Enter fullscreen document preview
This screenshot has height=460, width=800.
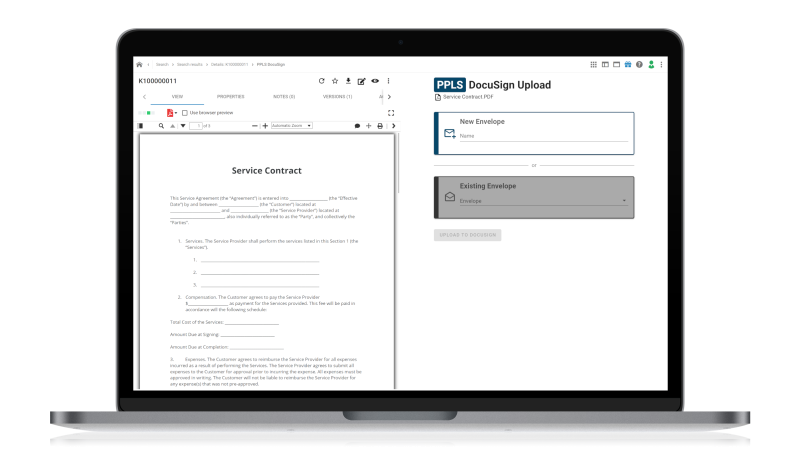tap(391, 113)
